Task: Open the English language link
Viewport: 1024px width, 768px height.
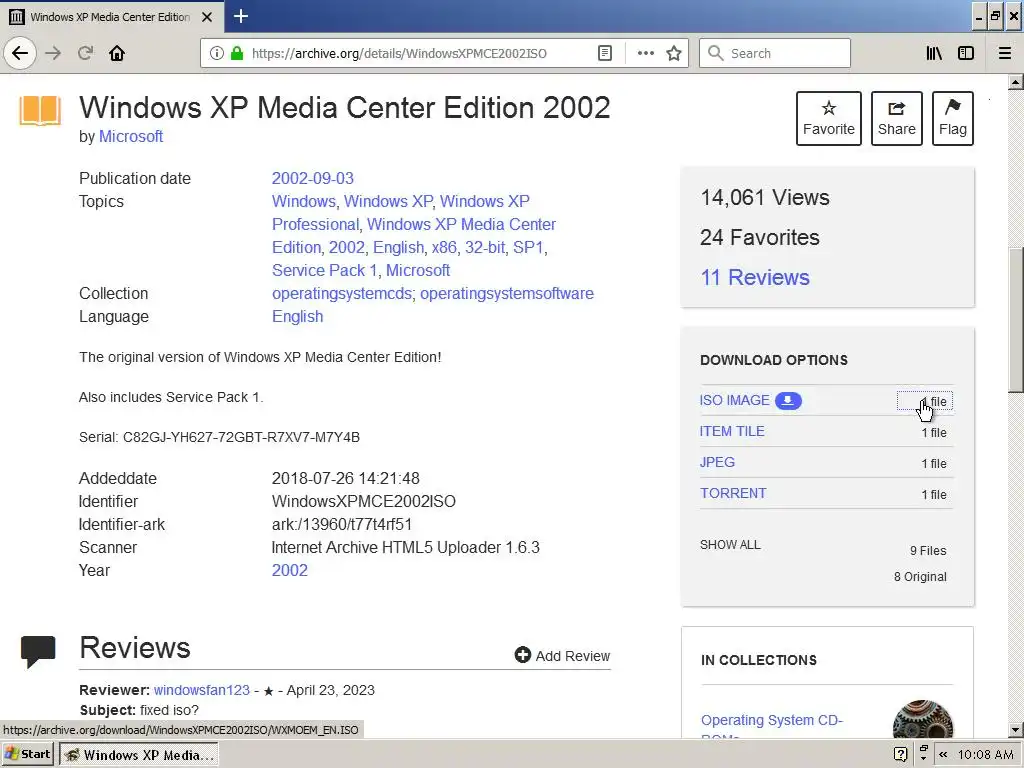Action: tap(297, 316)
